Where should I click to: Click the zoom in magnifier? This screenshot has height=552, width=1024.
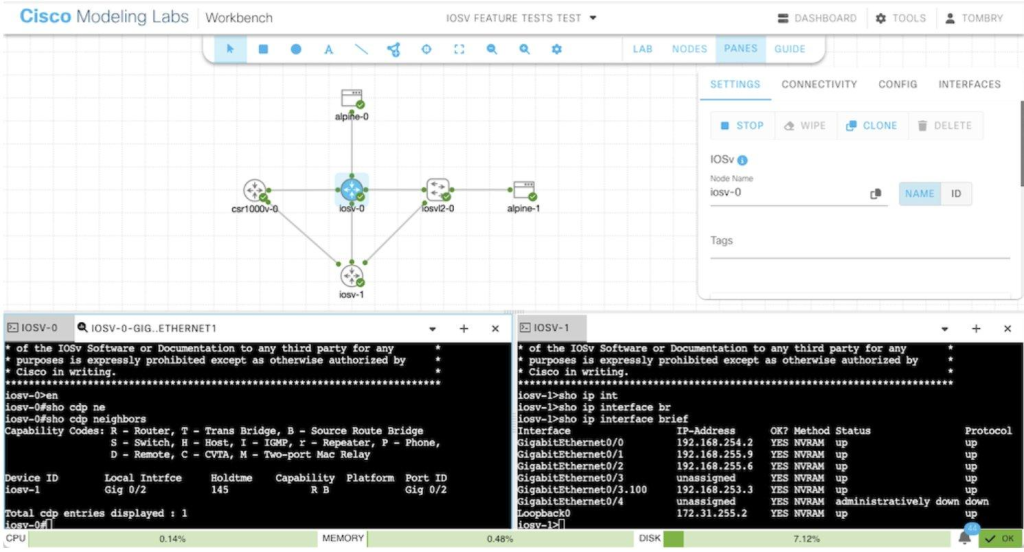(x=524, y=49)
